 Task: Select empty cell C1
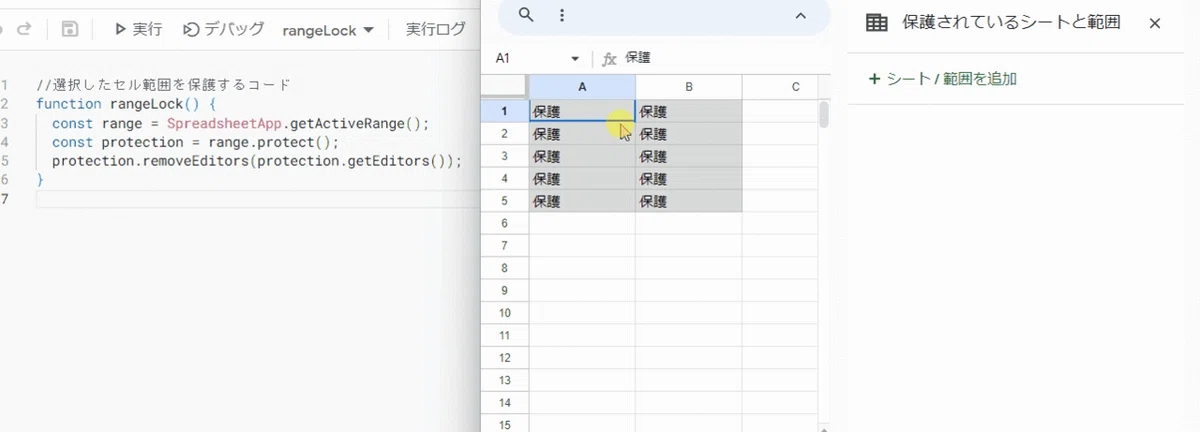click(x=780, y=111)
